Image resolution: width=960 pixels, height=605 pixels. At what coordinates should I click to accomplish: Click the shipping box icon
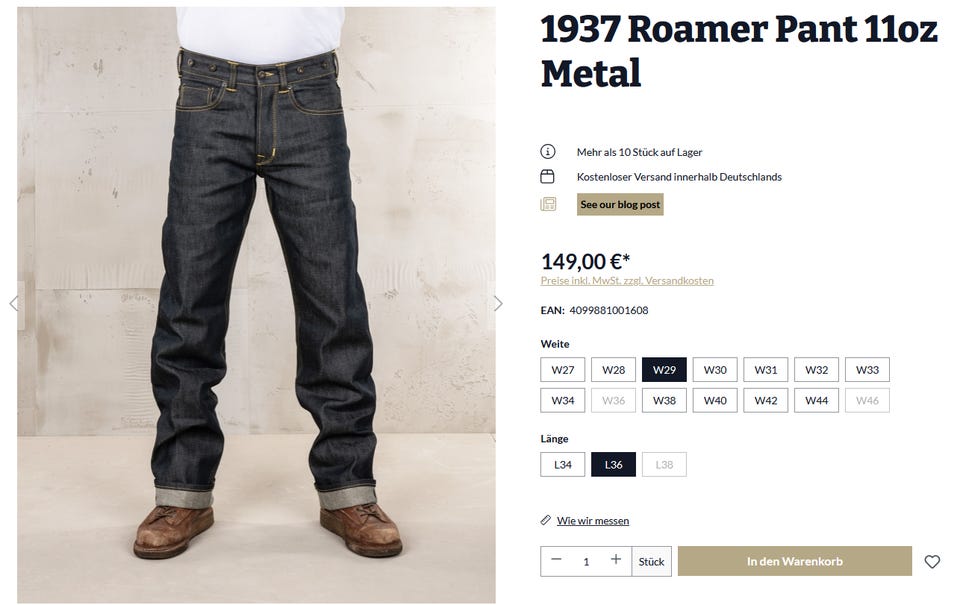click(x=548, y=177)
